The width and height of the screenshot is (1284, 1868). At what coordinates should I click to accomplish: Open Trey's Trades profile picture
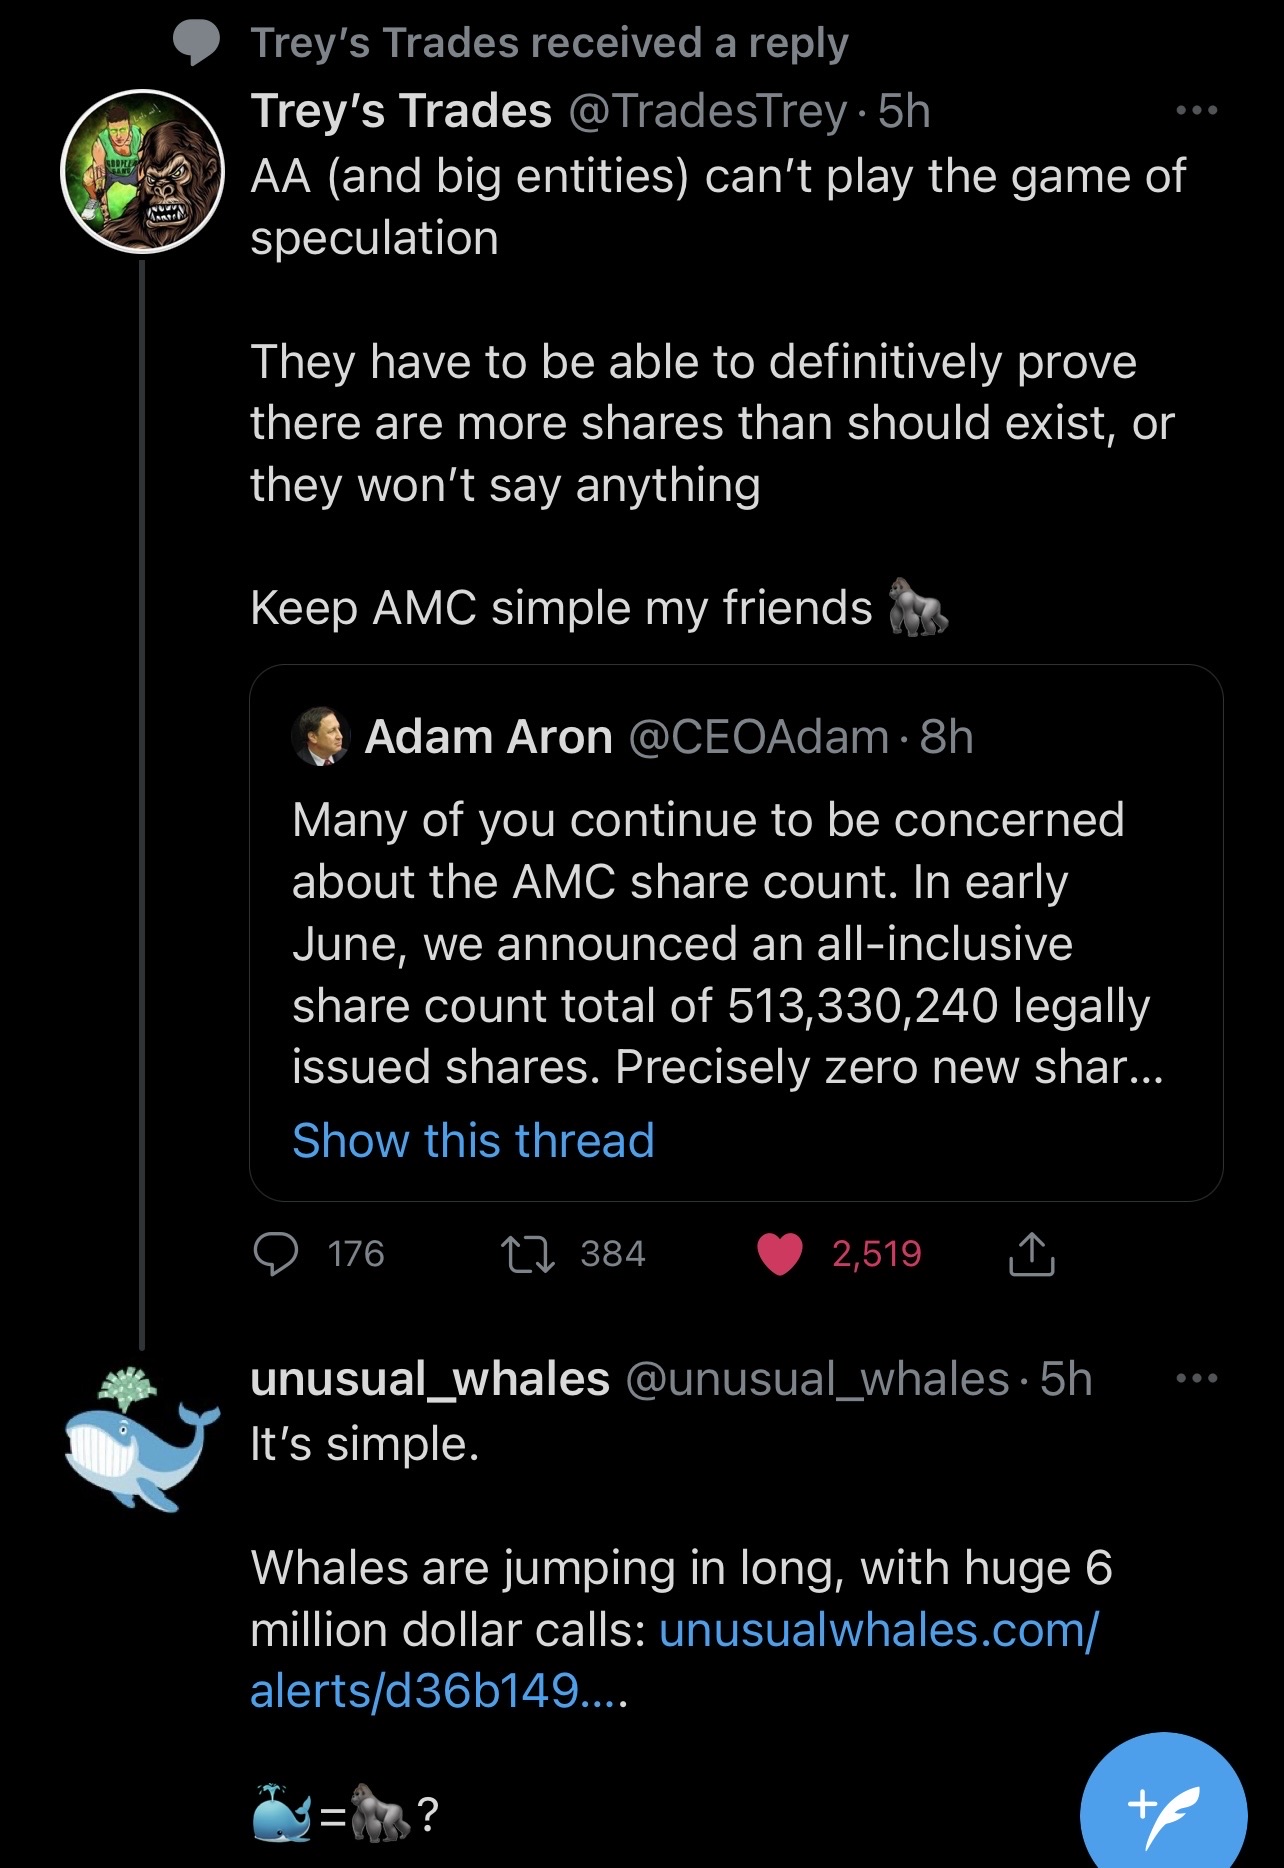point(142,172)
